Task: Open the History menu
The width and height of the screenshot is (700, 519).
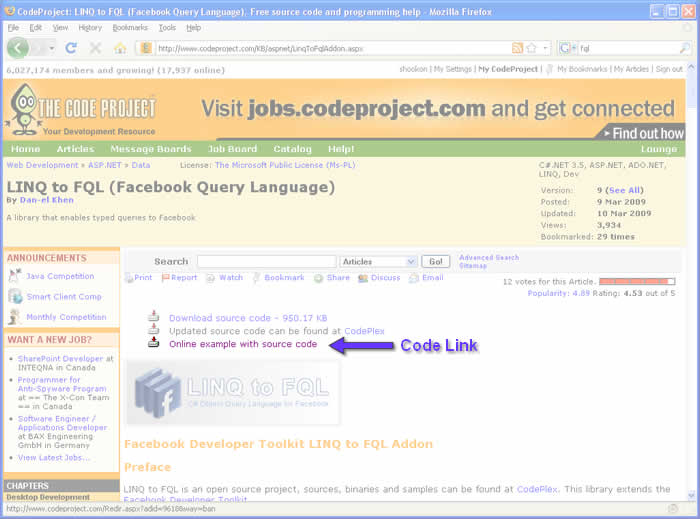Action: (x=90, y=28)
